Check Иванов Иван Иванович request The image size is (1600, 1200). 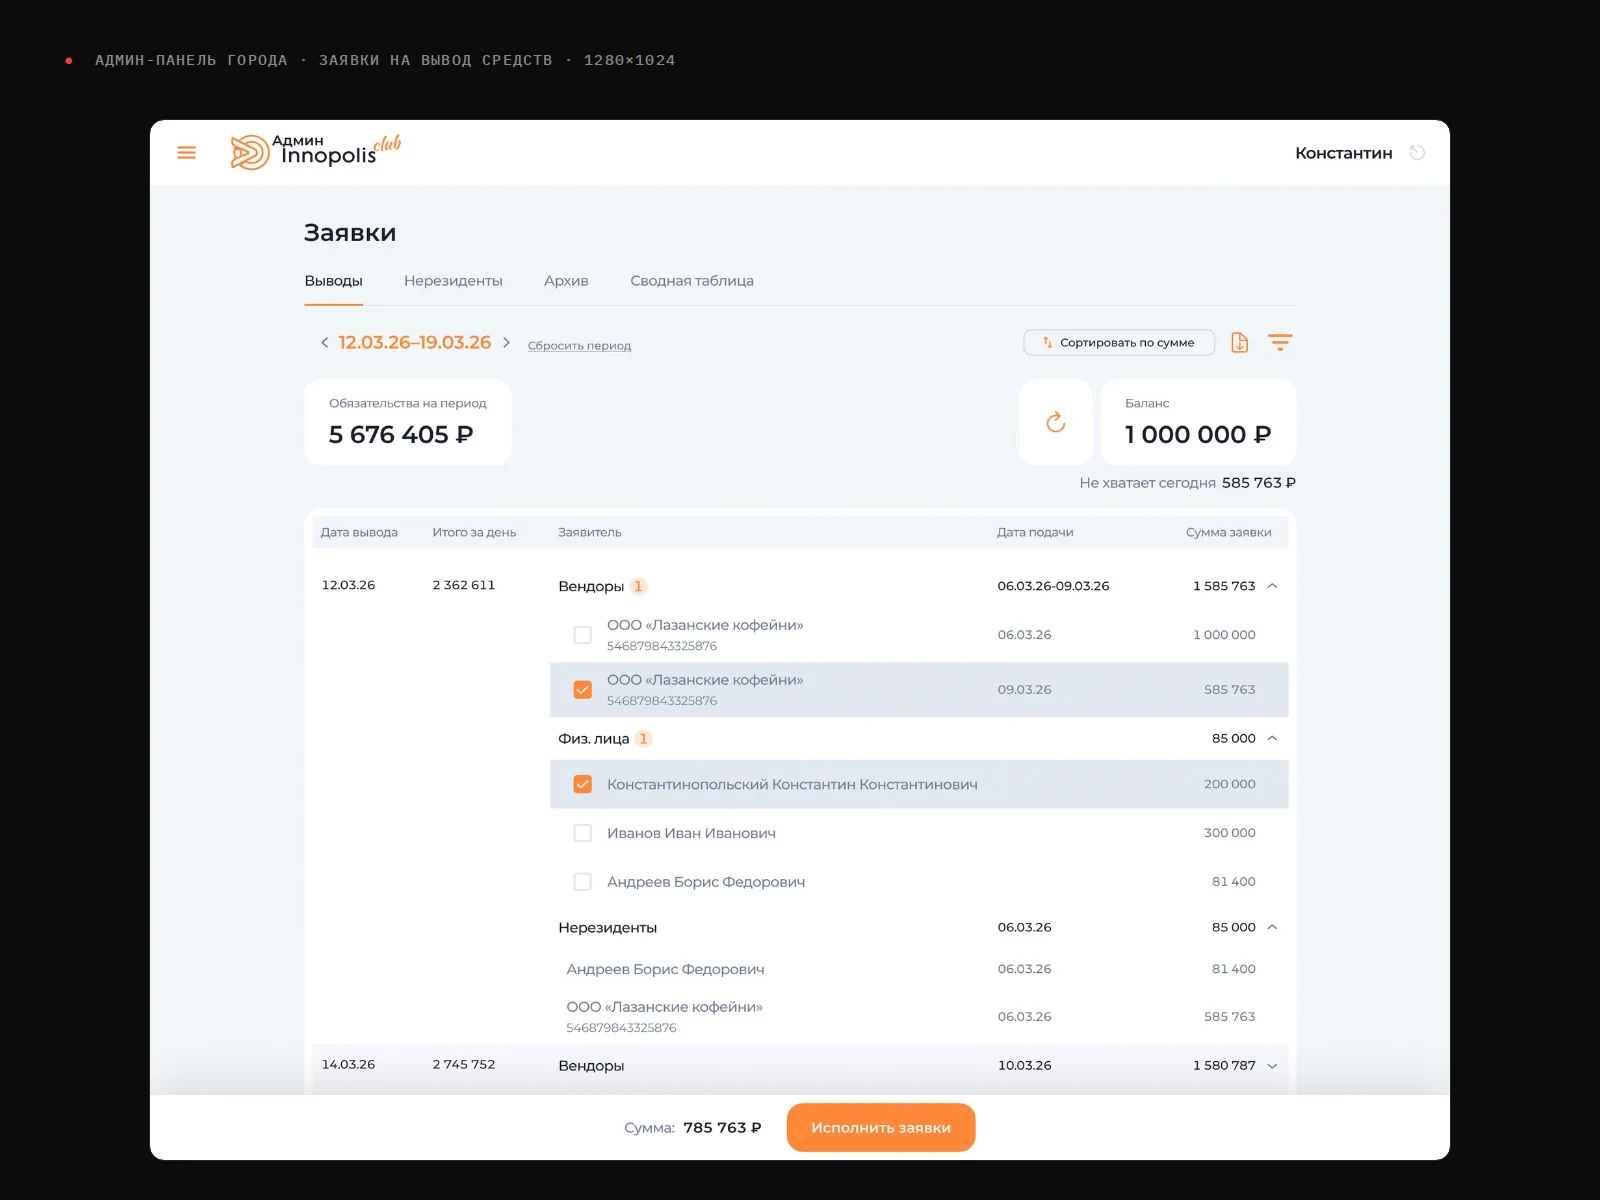click(582, 833)
